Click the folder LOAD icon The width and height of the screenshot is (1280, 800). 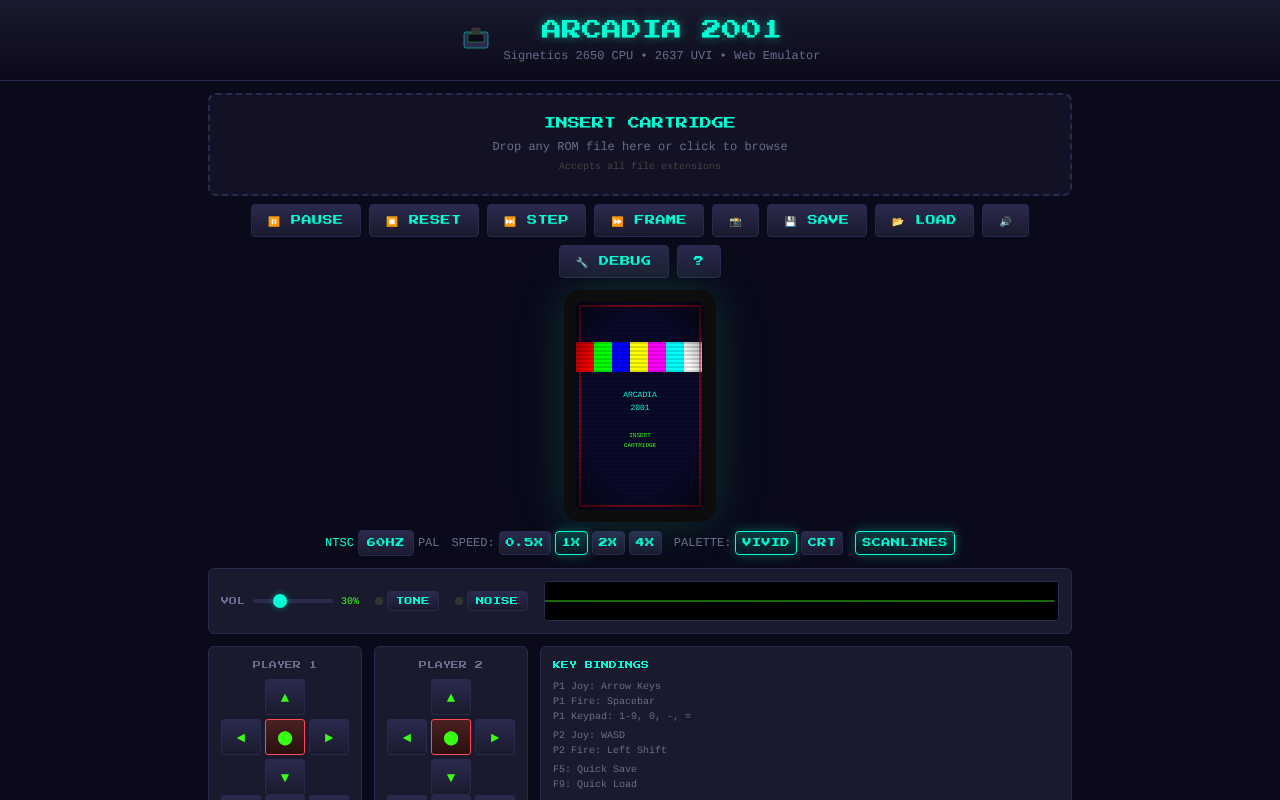(923, 220)
